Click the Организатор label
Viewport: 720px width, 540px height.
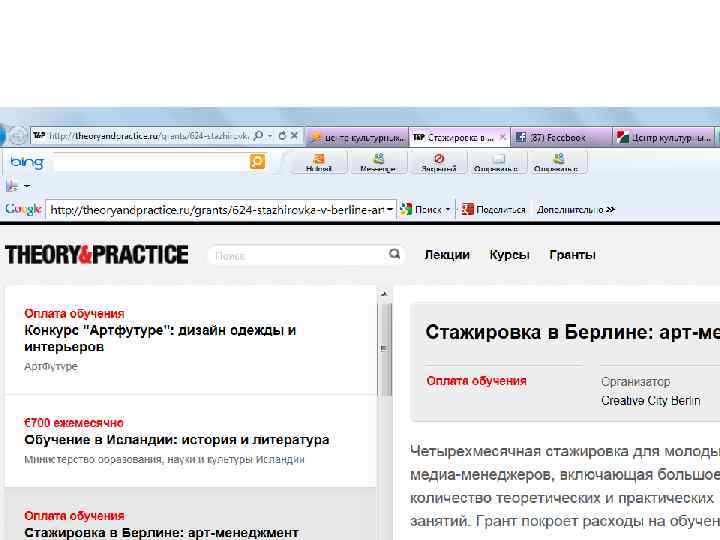tap(636, 382)
